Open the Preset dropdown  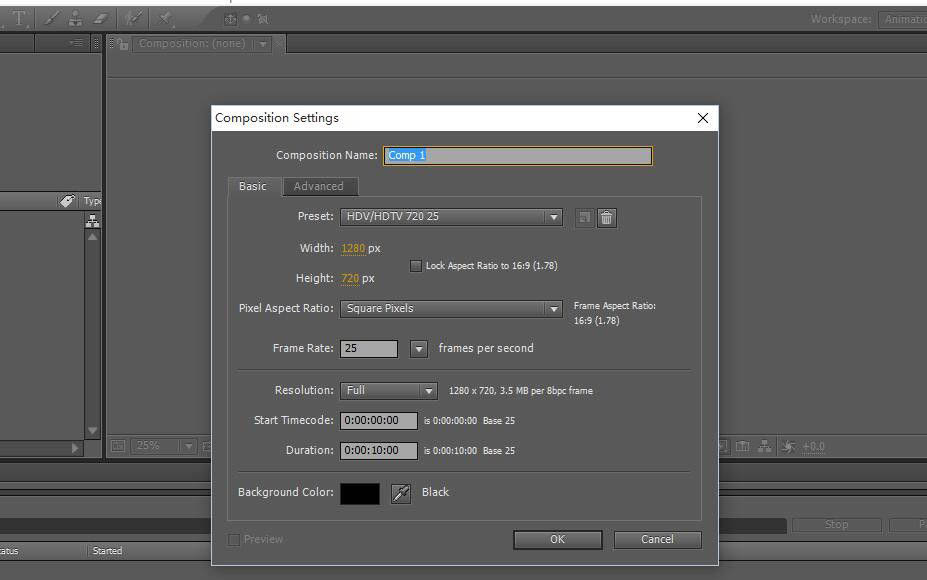451,217
